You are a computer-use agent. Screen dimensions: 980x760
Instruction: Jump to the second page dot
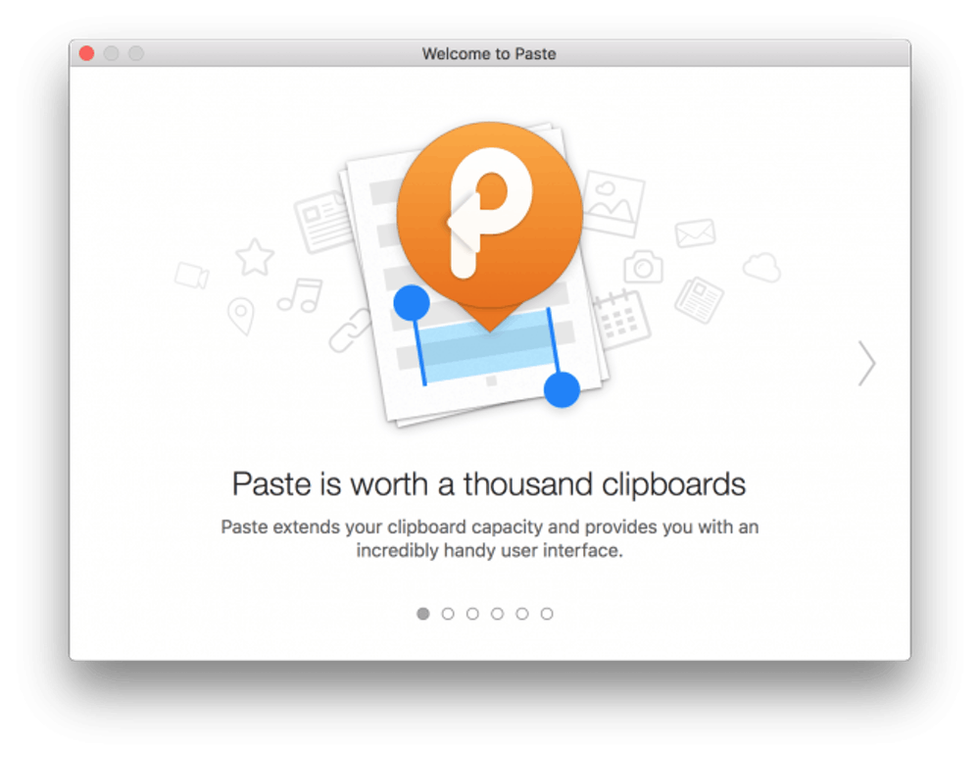coord(448,614)
